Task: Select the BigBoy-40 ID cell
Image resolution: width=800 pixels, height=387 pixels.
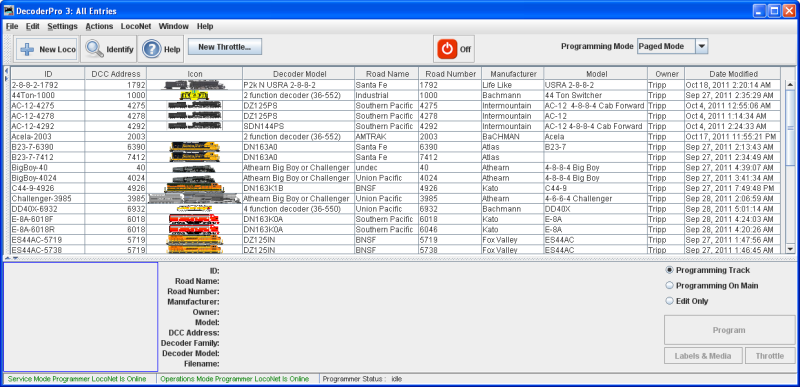Action: (48, 167)
